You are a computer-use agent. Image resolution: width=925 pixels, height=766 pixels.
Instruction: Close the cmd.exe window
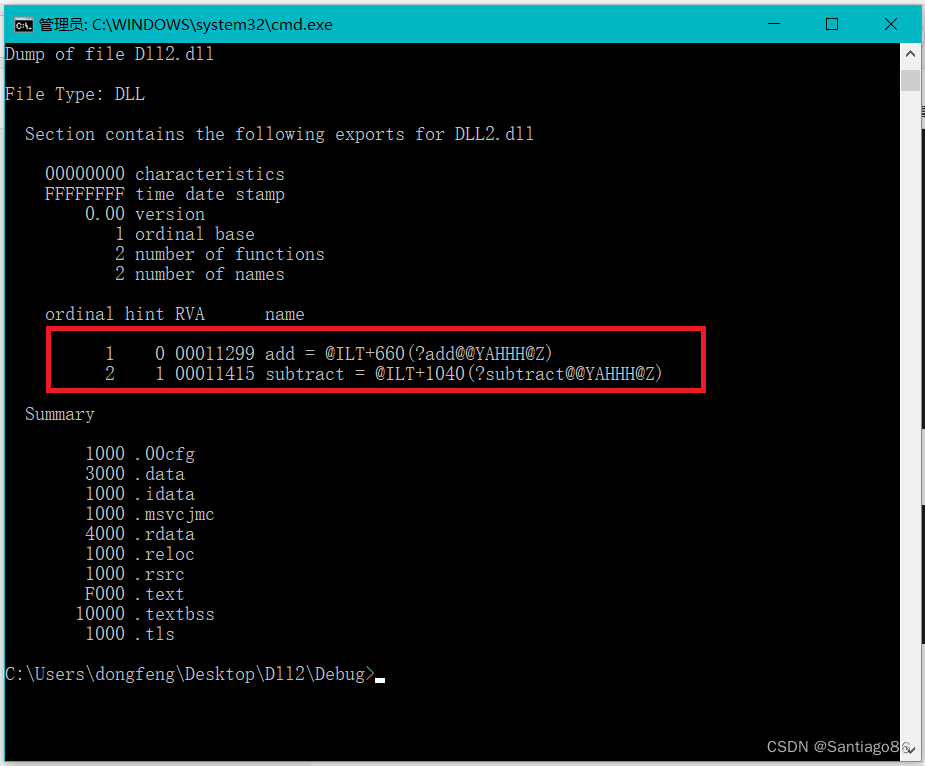click(891, 24)
